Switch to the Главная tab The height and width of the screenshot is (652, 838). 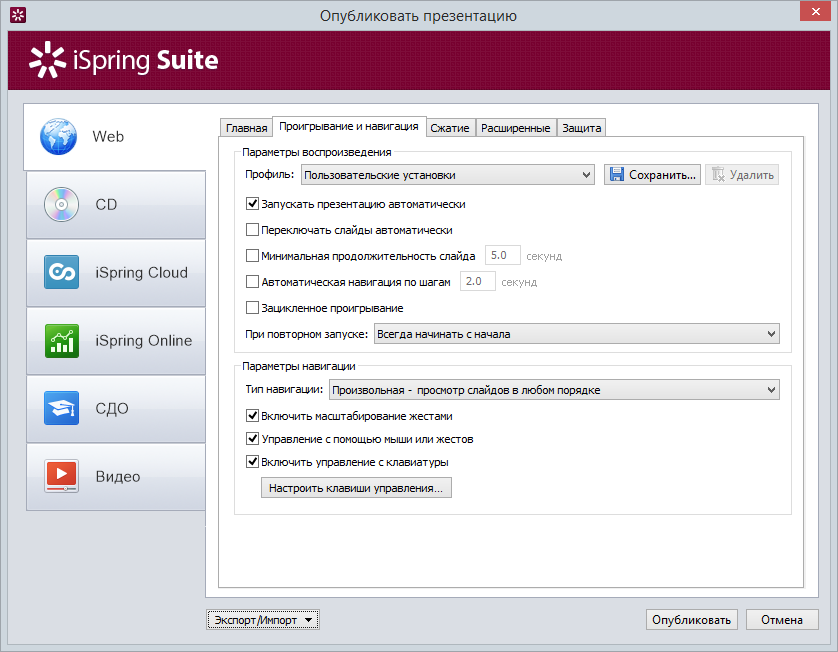[x=246, y=128]
